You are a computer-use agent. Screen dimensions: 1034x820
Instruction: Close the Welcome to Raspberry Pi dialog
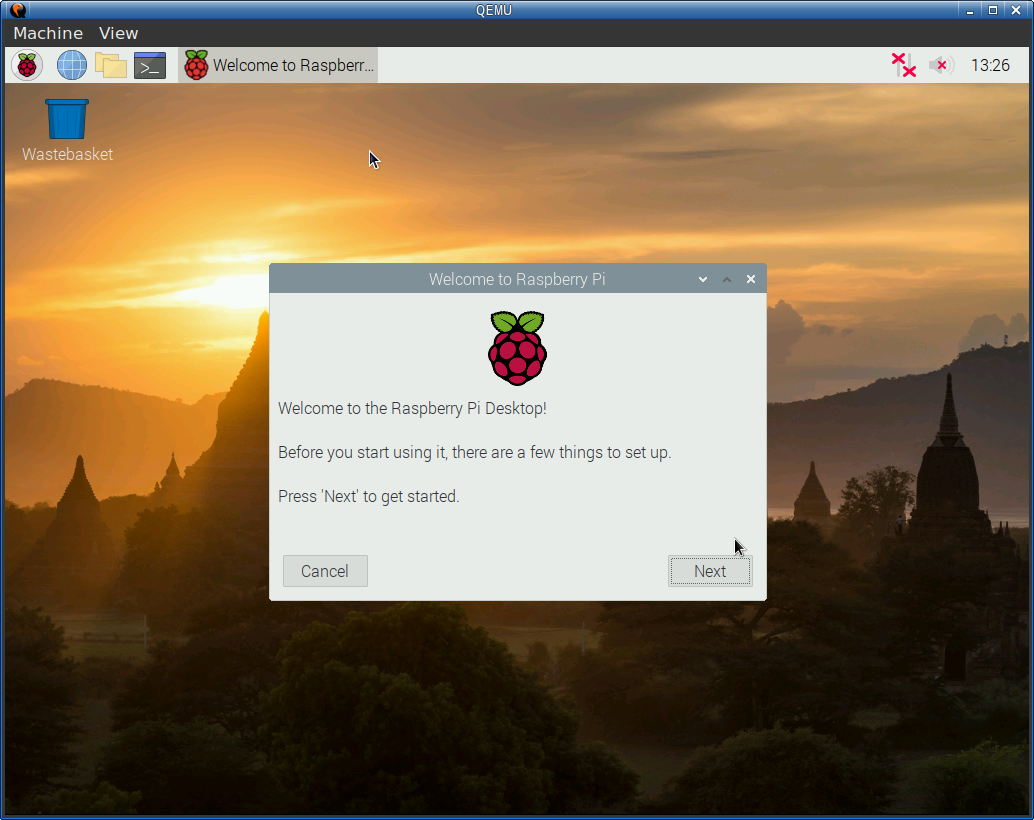750,279
